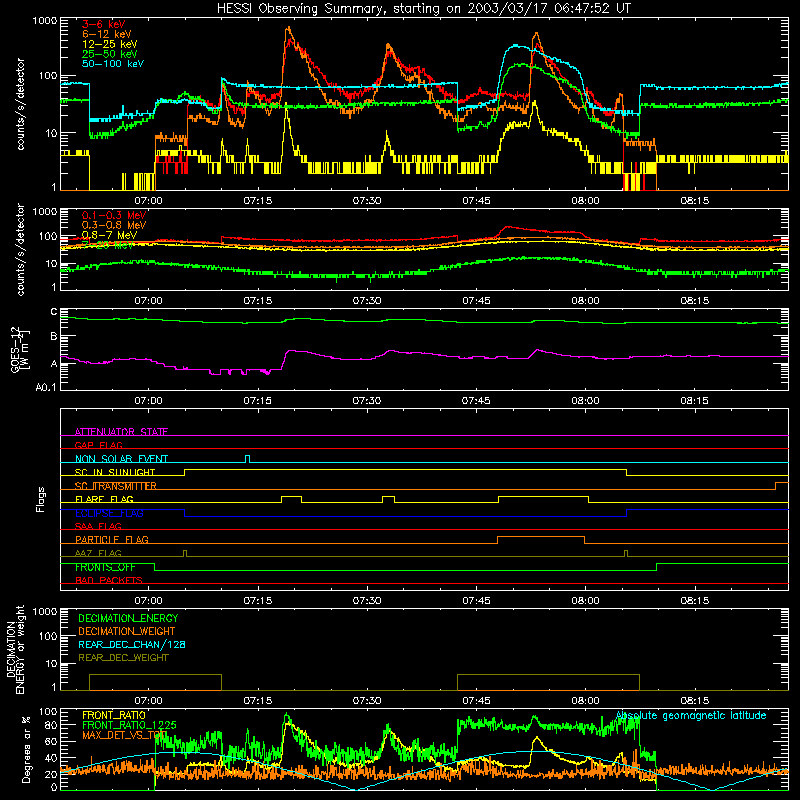Click the 0.1-0.3 MeV legend label
Viewport: 800px width, 800px height.
tap(114, 215)
